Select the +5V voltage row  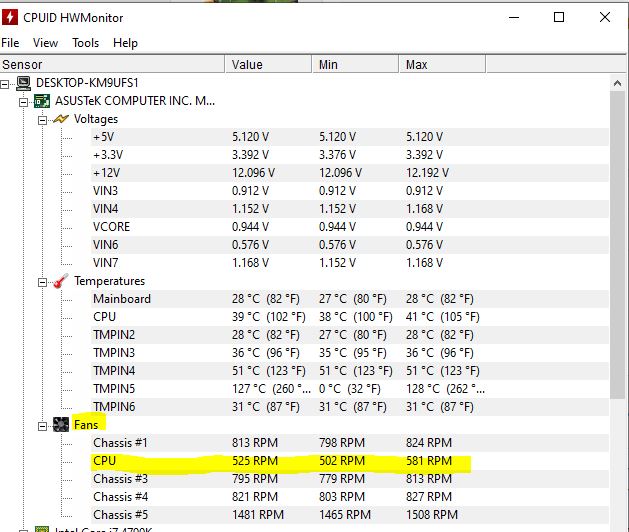click(350, 137)
